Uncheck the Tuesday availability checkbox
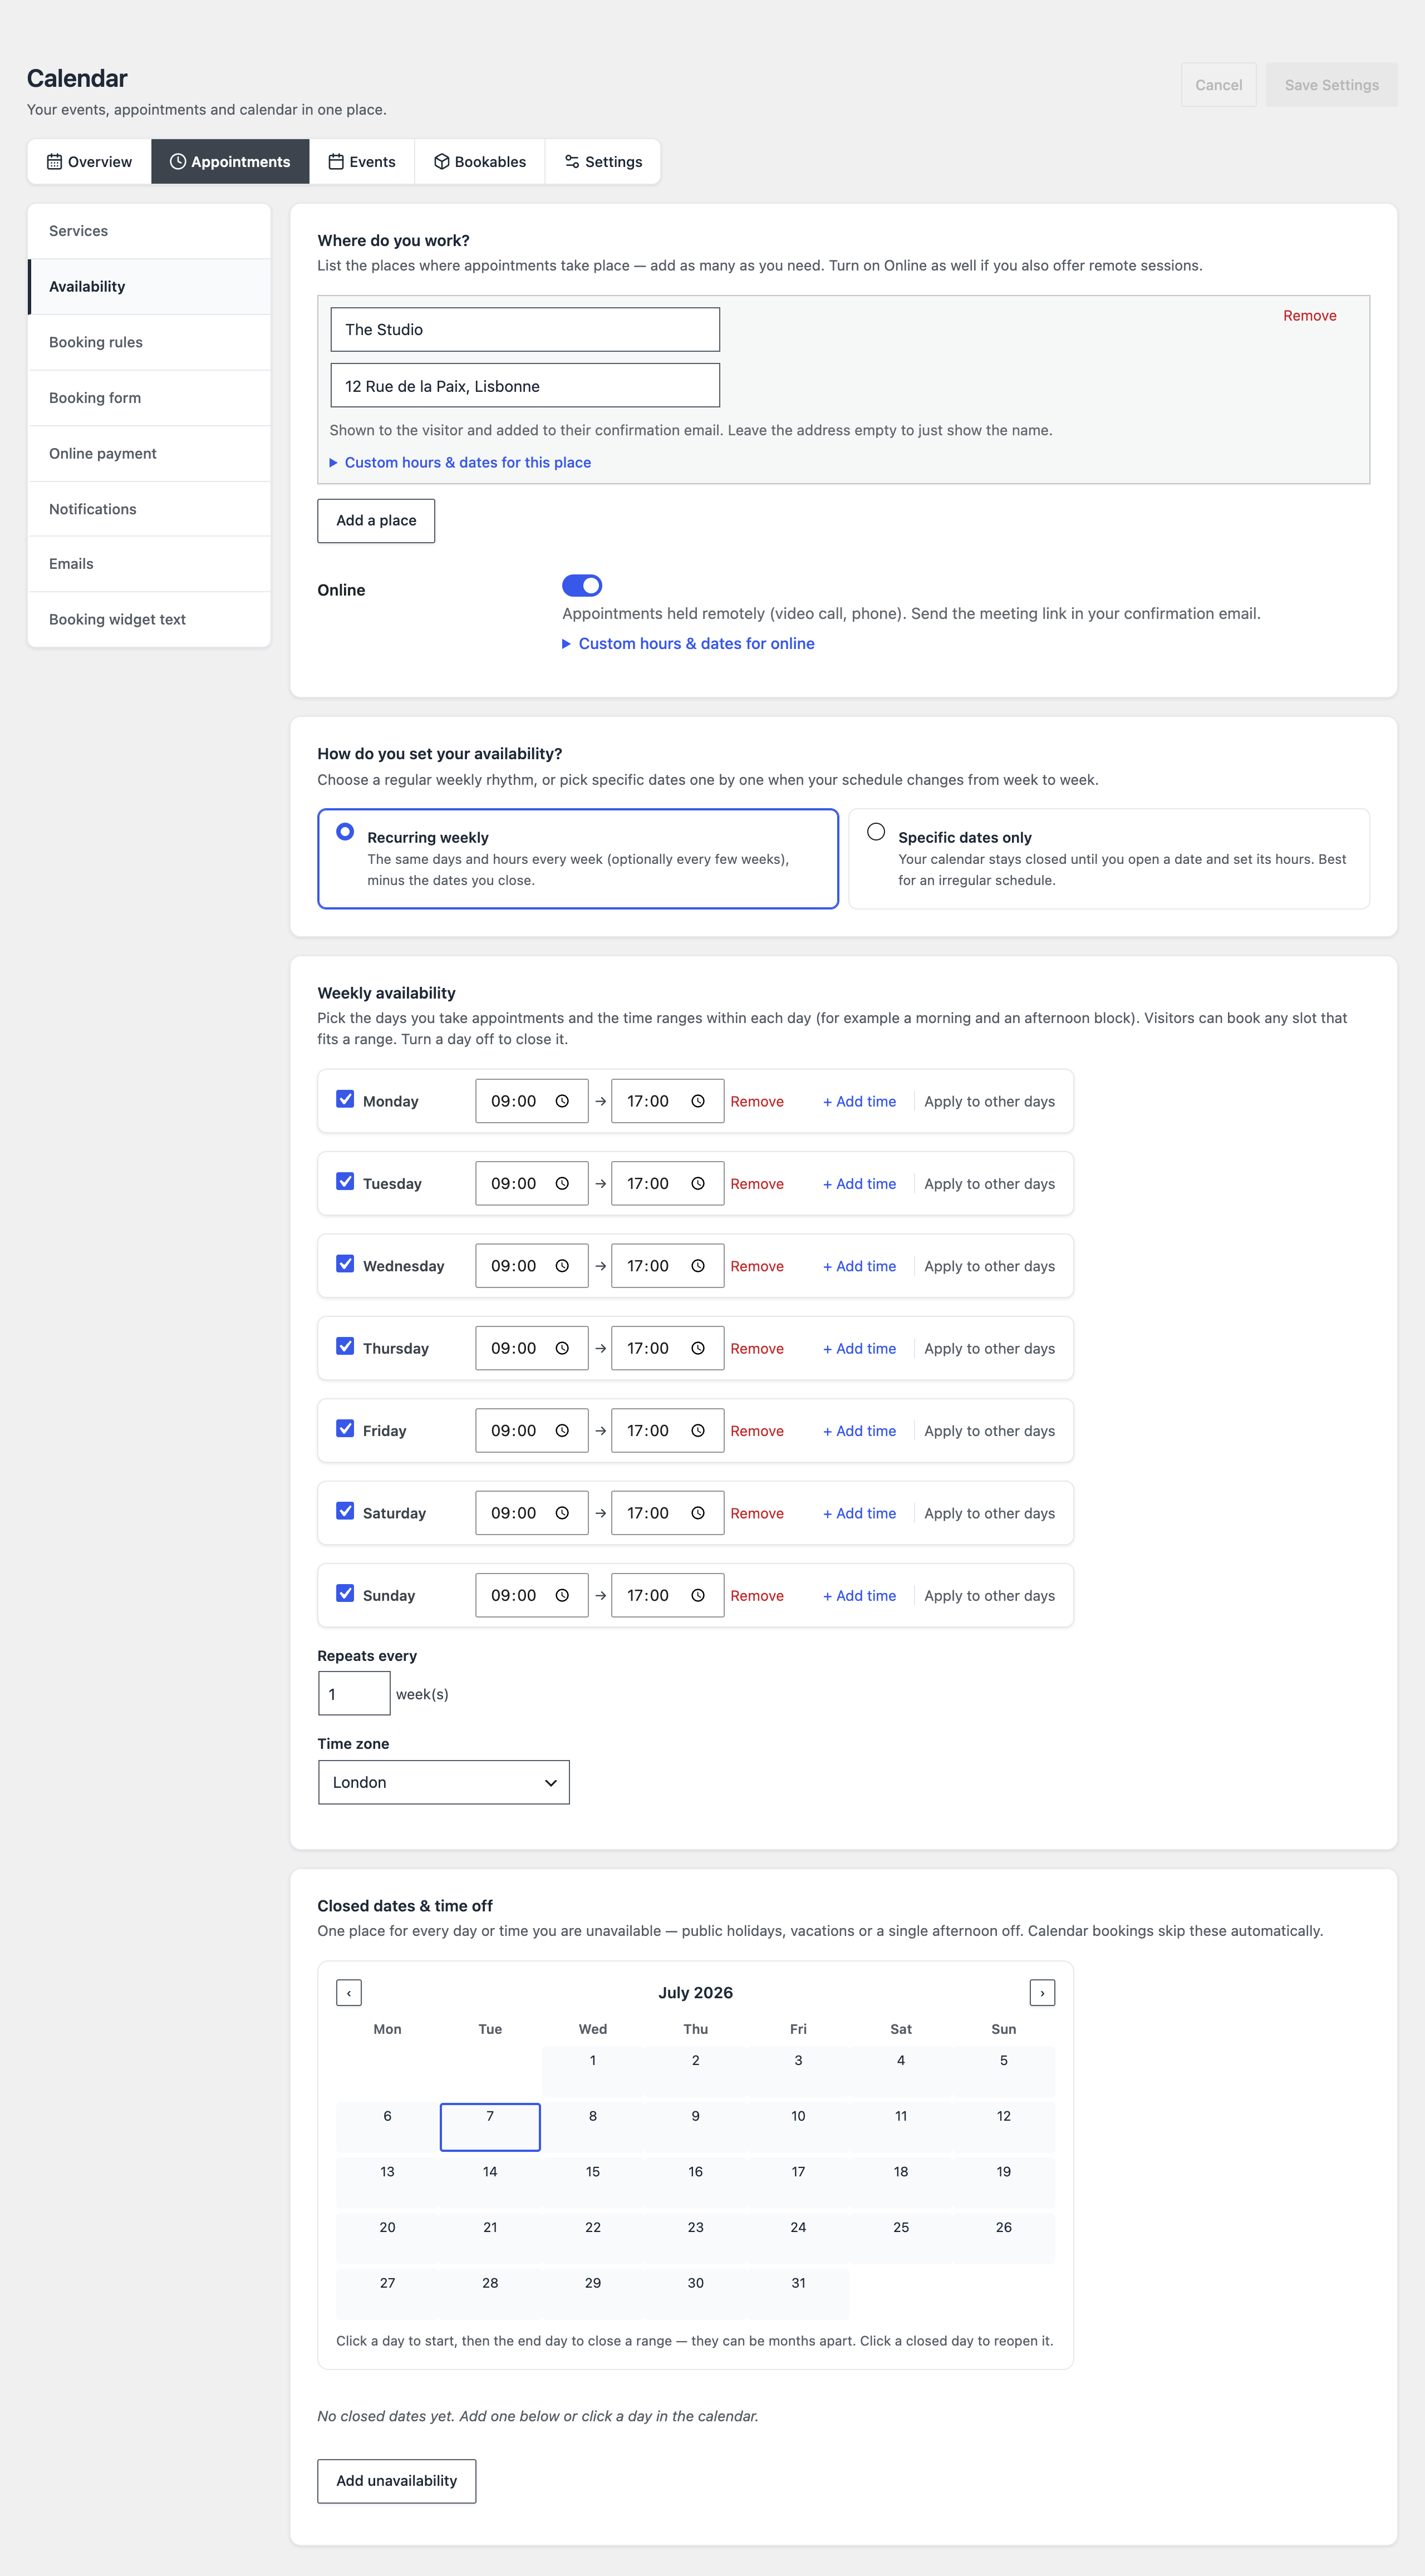The image size is (1425, 2576). pyautogui.click(x=345, y=1181)
